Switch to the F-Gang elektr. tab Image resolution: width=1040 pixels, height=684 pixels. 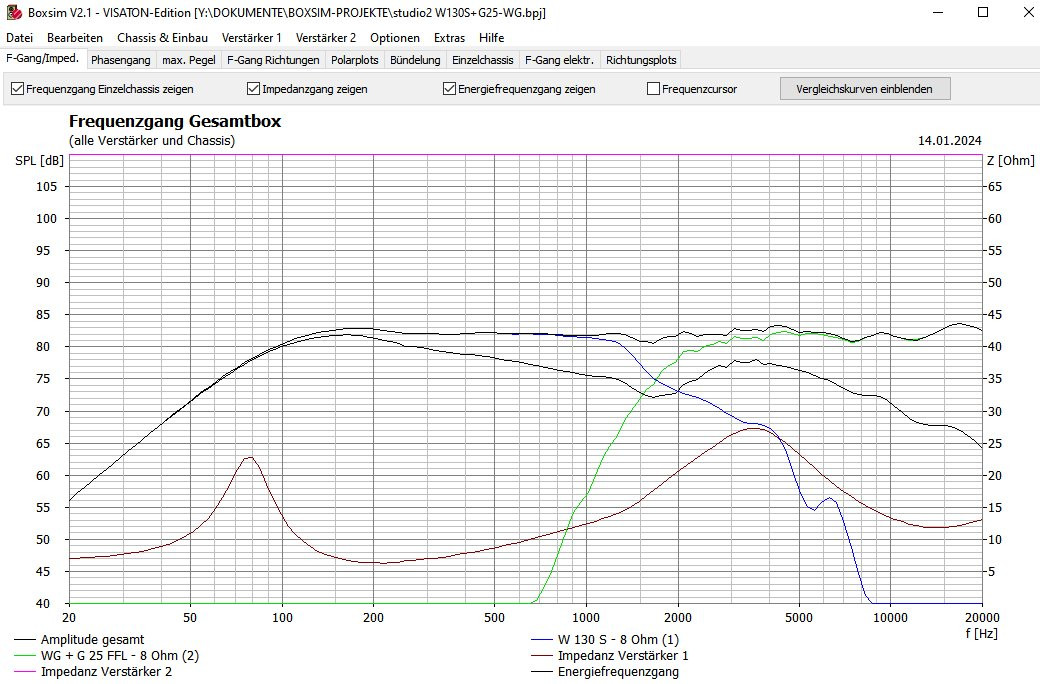[559, 60]
